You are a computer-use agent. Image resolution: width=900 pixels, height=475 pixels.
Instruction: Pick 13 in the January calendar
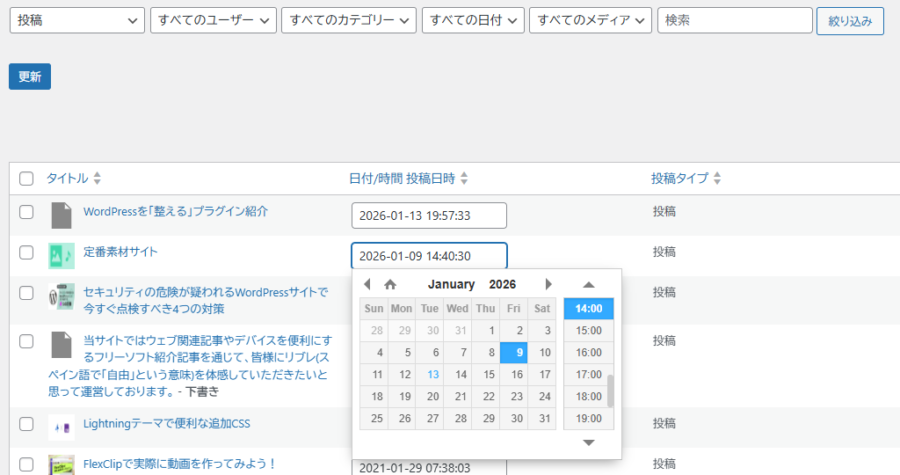tap(433, 374)
